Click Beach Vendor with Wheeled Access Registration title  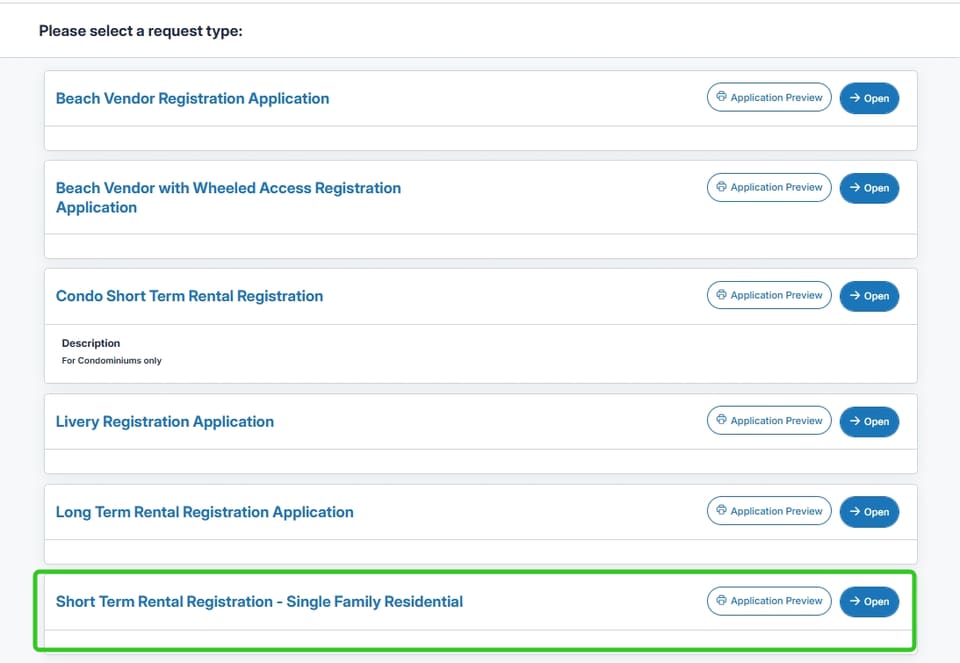pyautogui.click(x=228, y=198)
